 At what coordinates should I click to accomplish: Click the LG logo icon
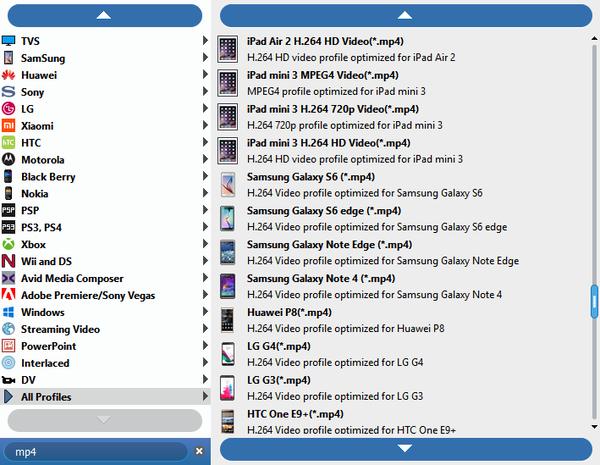[8, 109]
